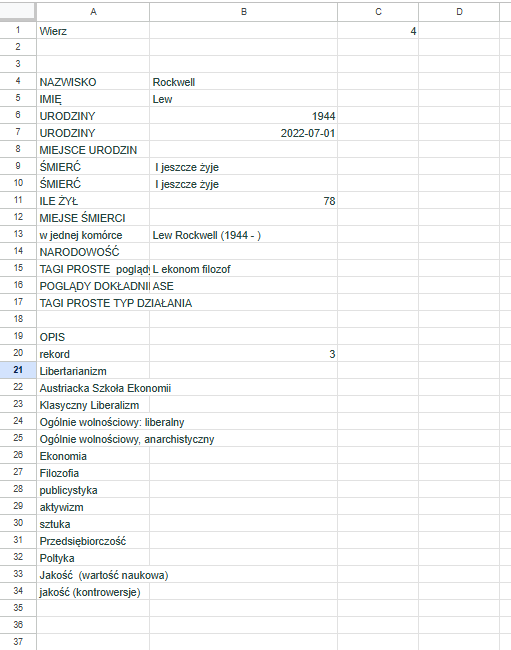Click the Przedsiębiorczość cell
Viewport: 511px width, 650px height.
93,541
